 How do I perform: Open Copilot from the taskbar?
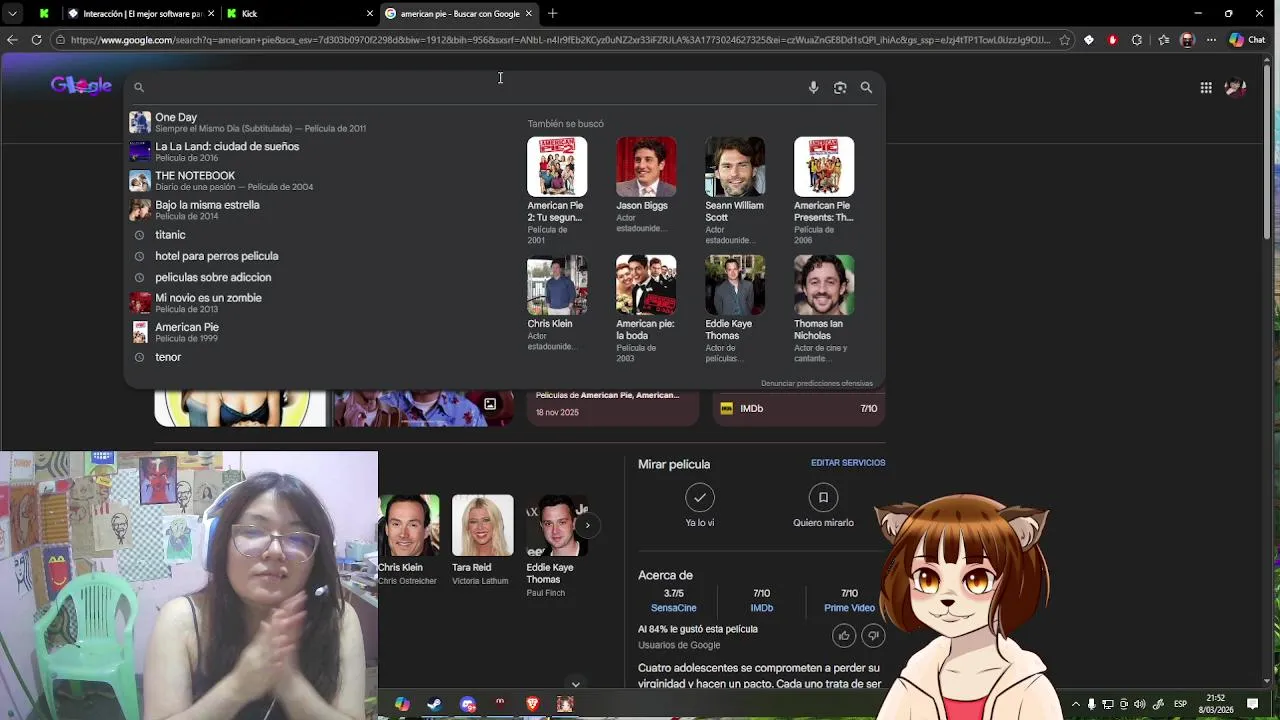tap(402, 704)
